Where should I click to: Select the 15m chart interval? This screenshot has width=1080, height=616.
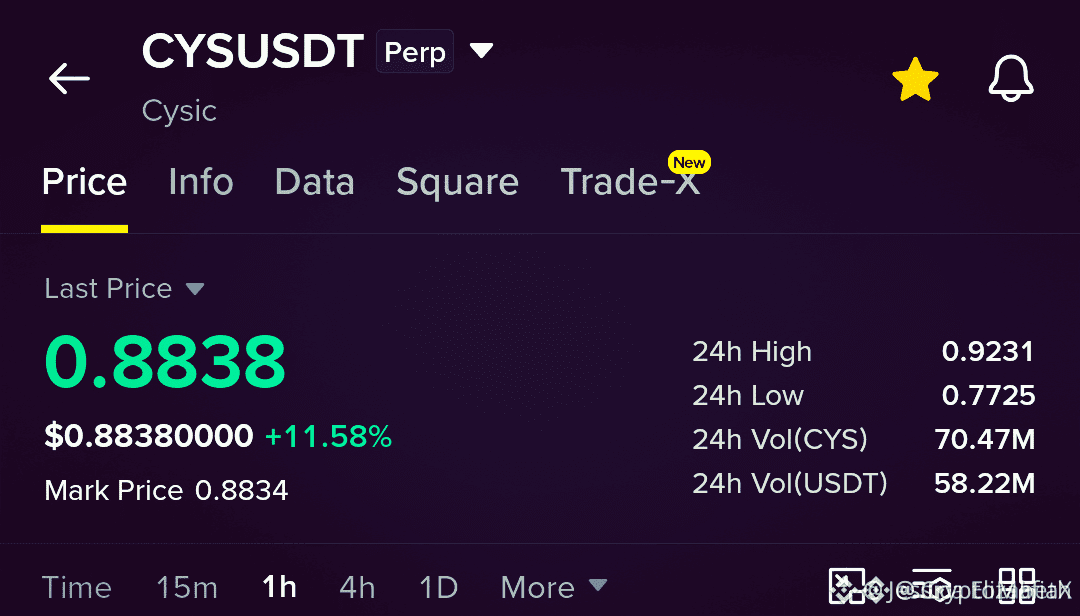click(187, 587)
